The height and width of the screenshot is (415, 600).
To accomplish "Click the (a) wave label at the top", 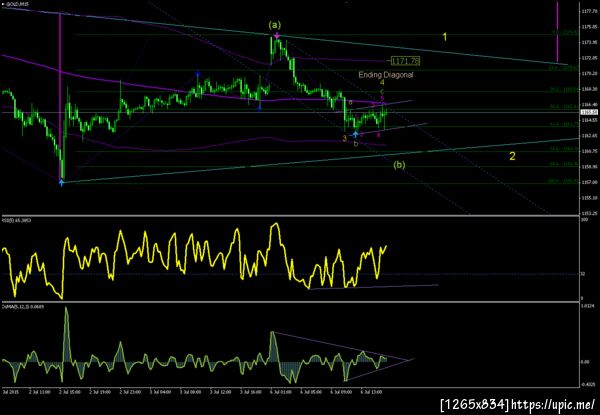I will (274, 25).
